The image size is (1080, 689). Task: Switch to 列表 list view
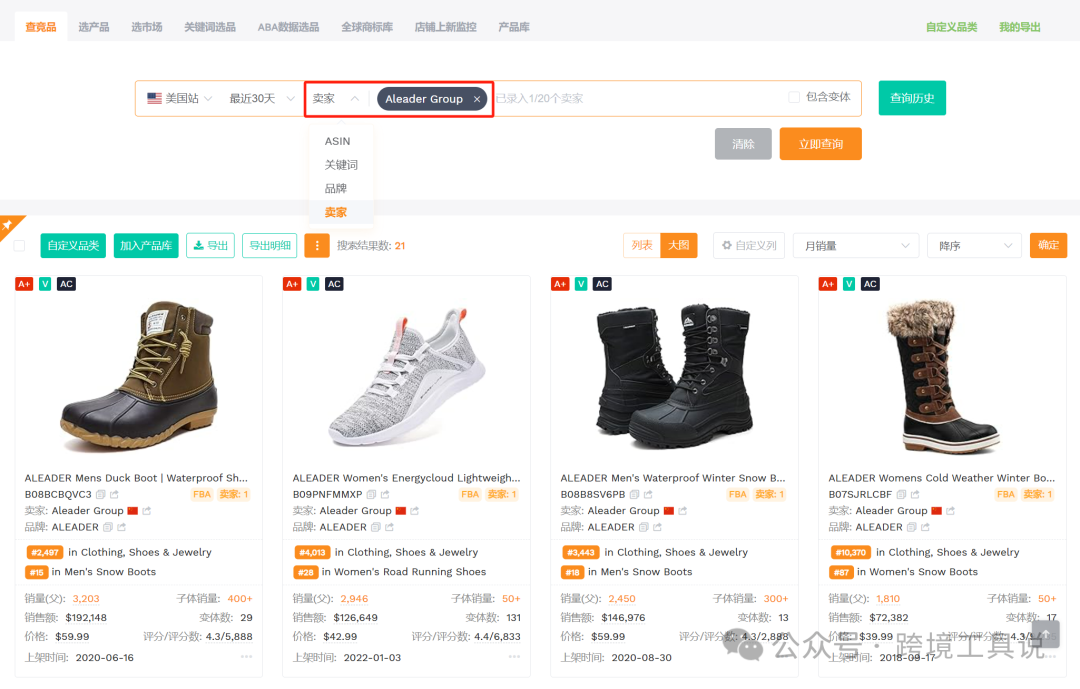[x=642, y=245]
